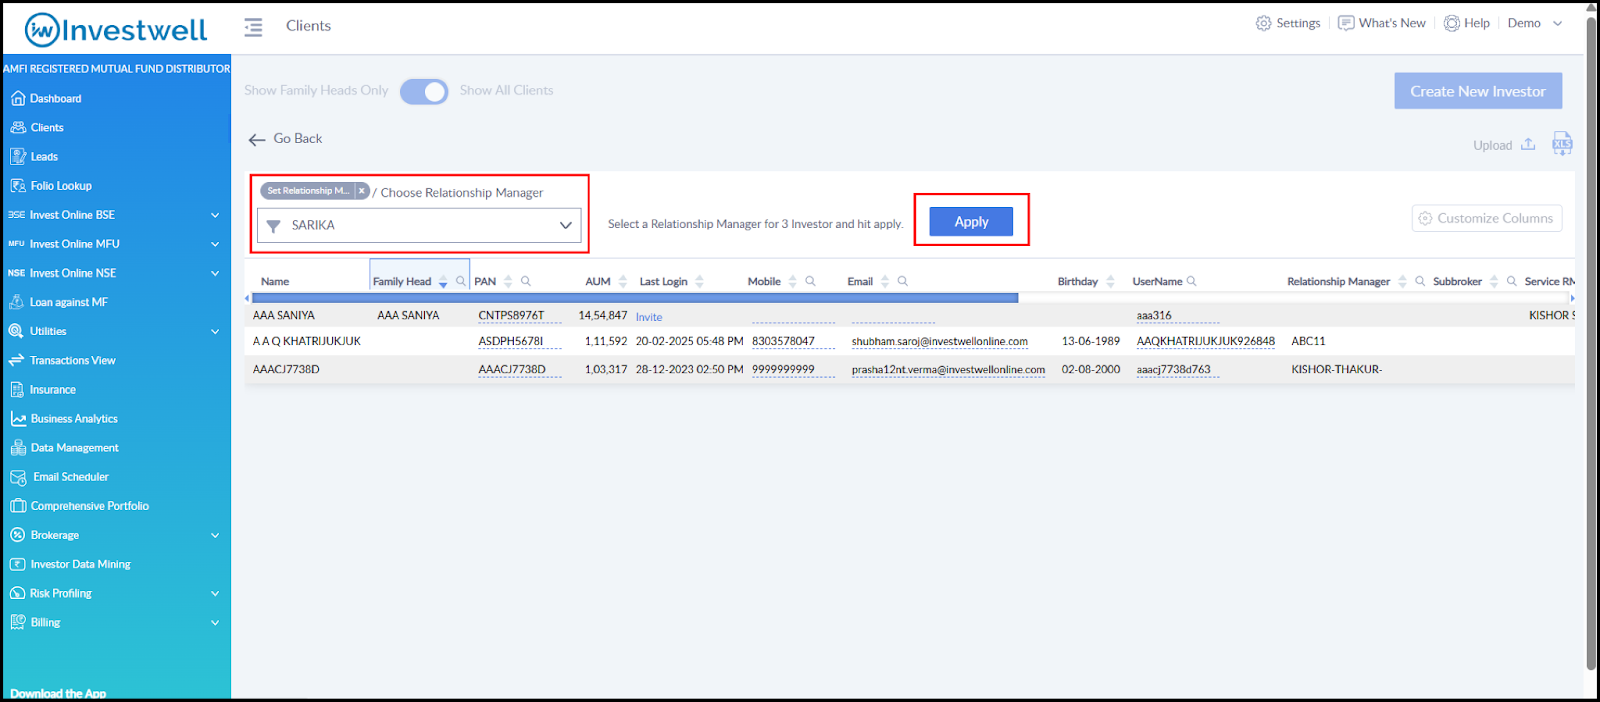Click Create New Investor button

(1478, 91)
